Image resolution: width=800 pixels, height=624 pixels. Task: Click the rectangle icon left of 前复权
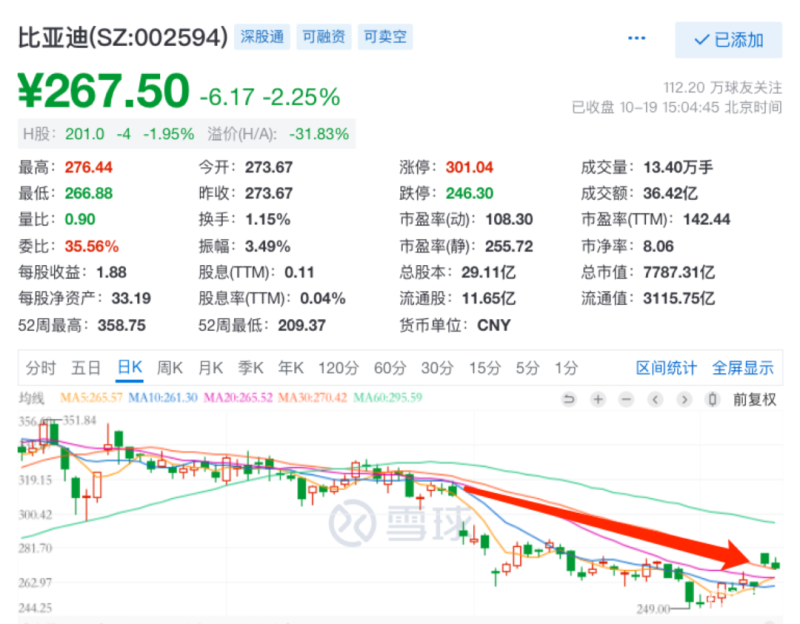[x=713, y=399]
